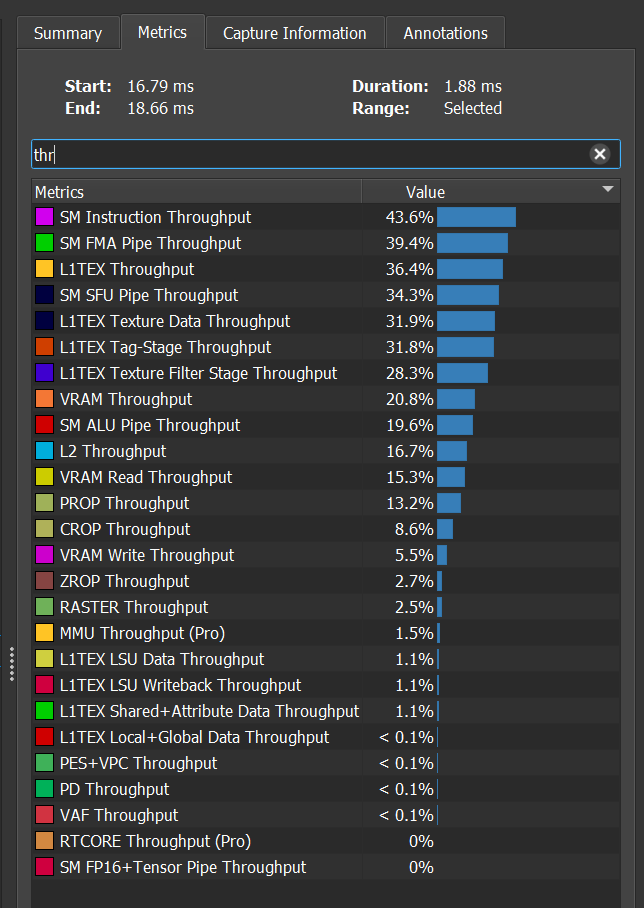Click the VRAM Throughput orange color swatch
Screen dimensions: 644x908
(x=44, y=399)
